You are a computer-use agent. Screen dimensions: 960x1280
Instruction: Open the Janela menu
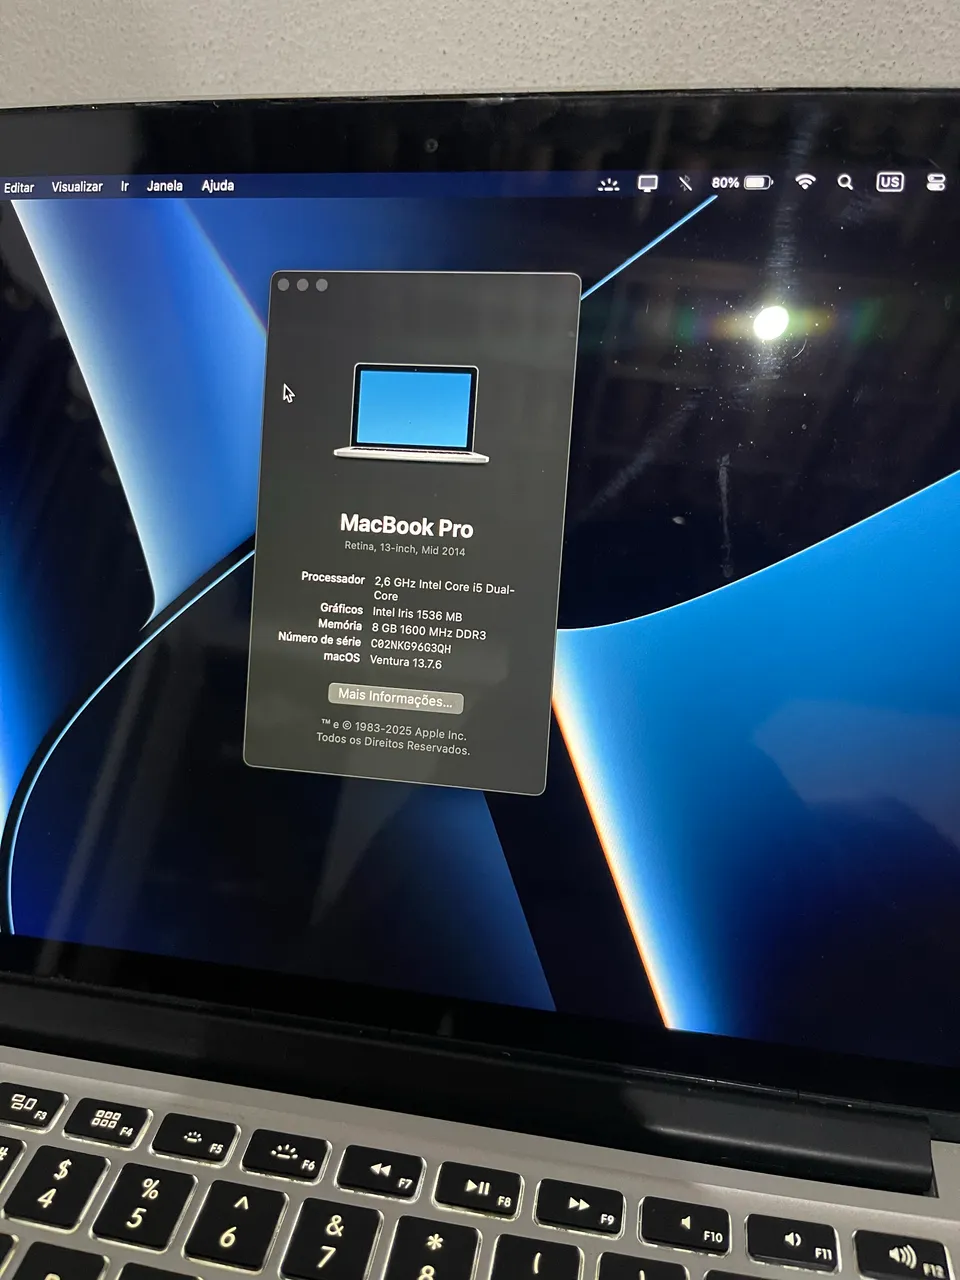(165, 185)
